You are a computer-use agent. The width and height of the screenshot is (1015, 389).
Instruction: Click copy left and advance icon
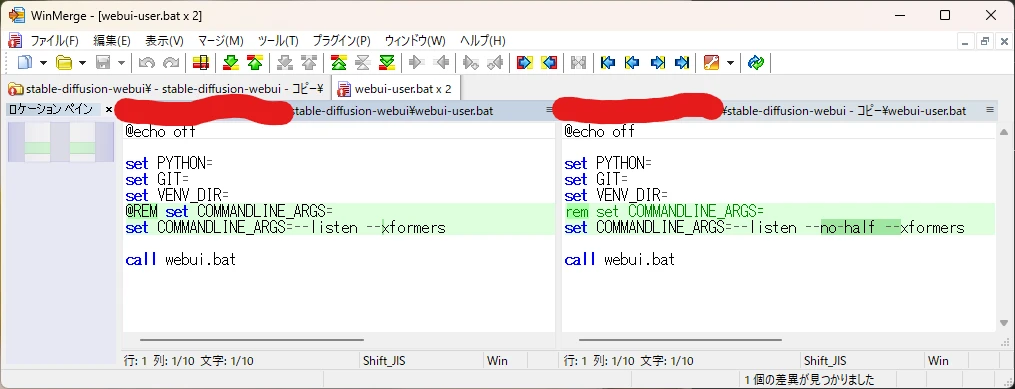[x=495, y=63]
